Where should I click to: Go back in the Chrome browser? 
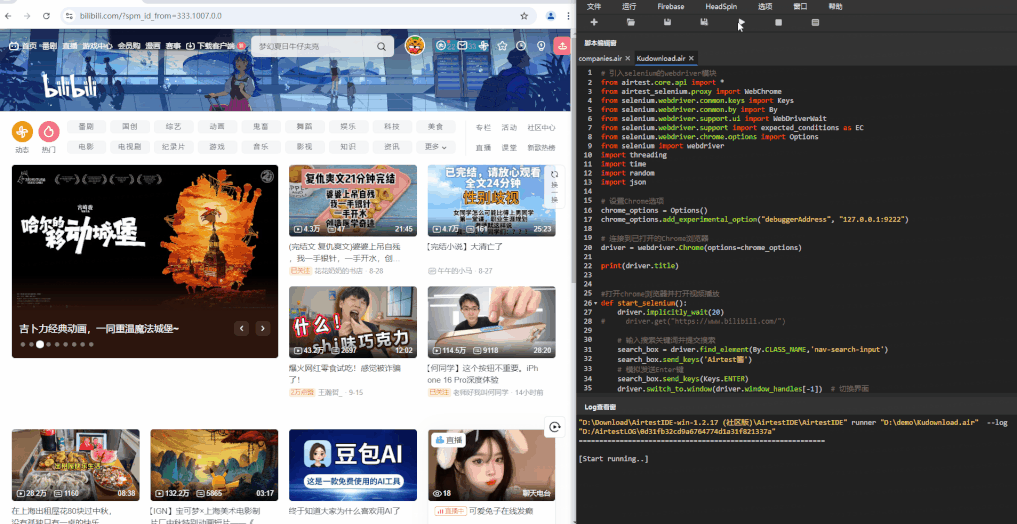10,16
